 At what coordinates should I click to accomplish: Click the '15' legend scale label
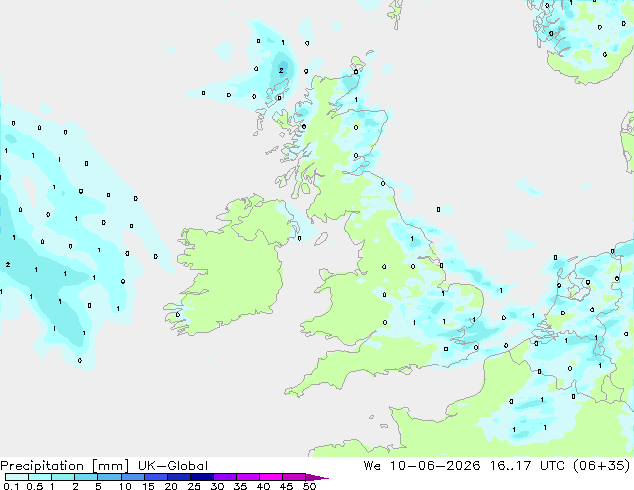148,486
